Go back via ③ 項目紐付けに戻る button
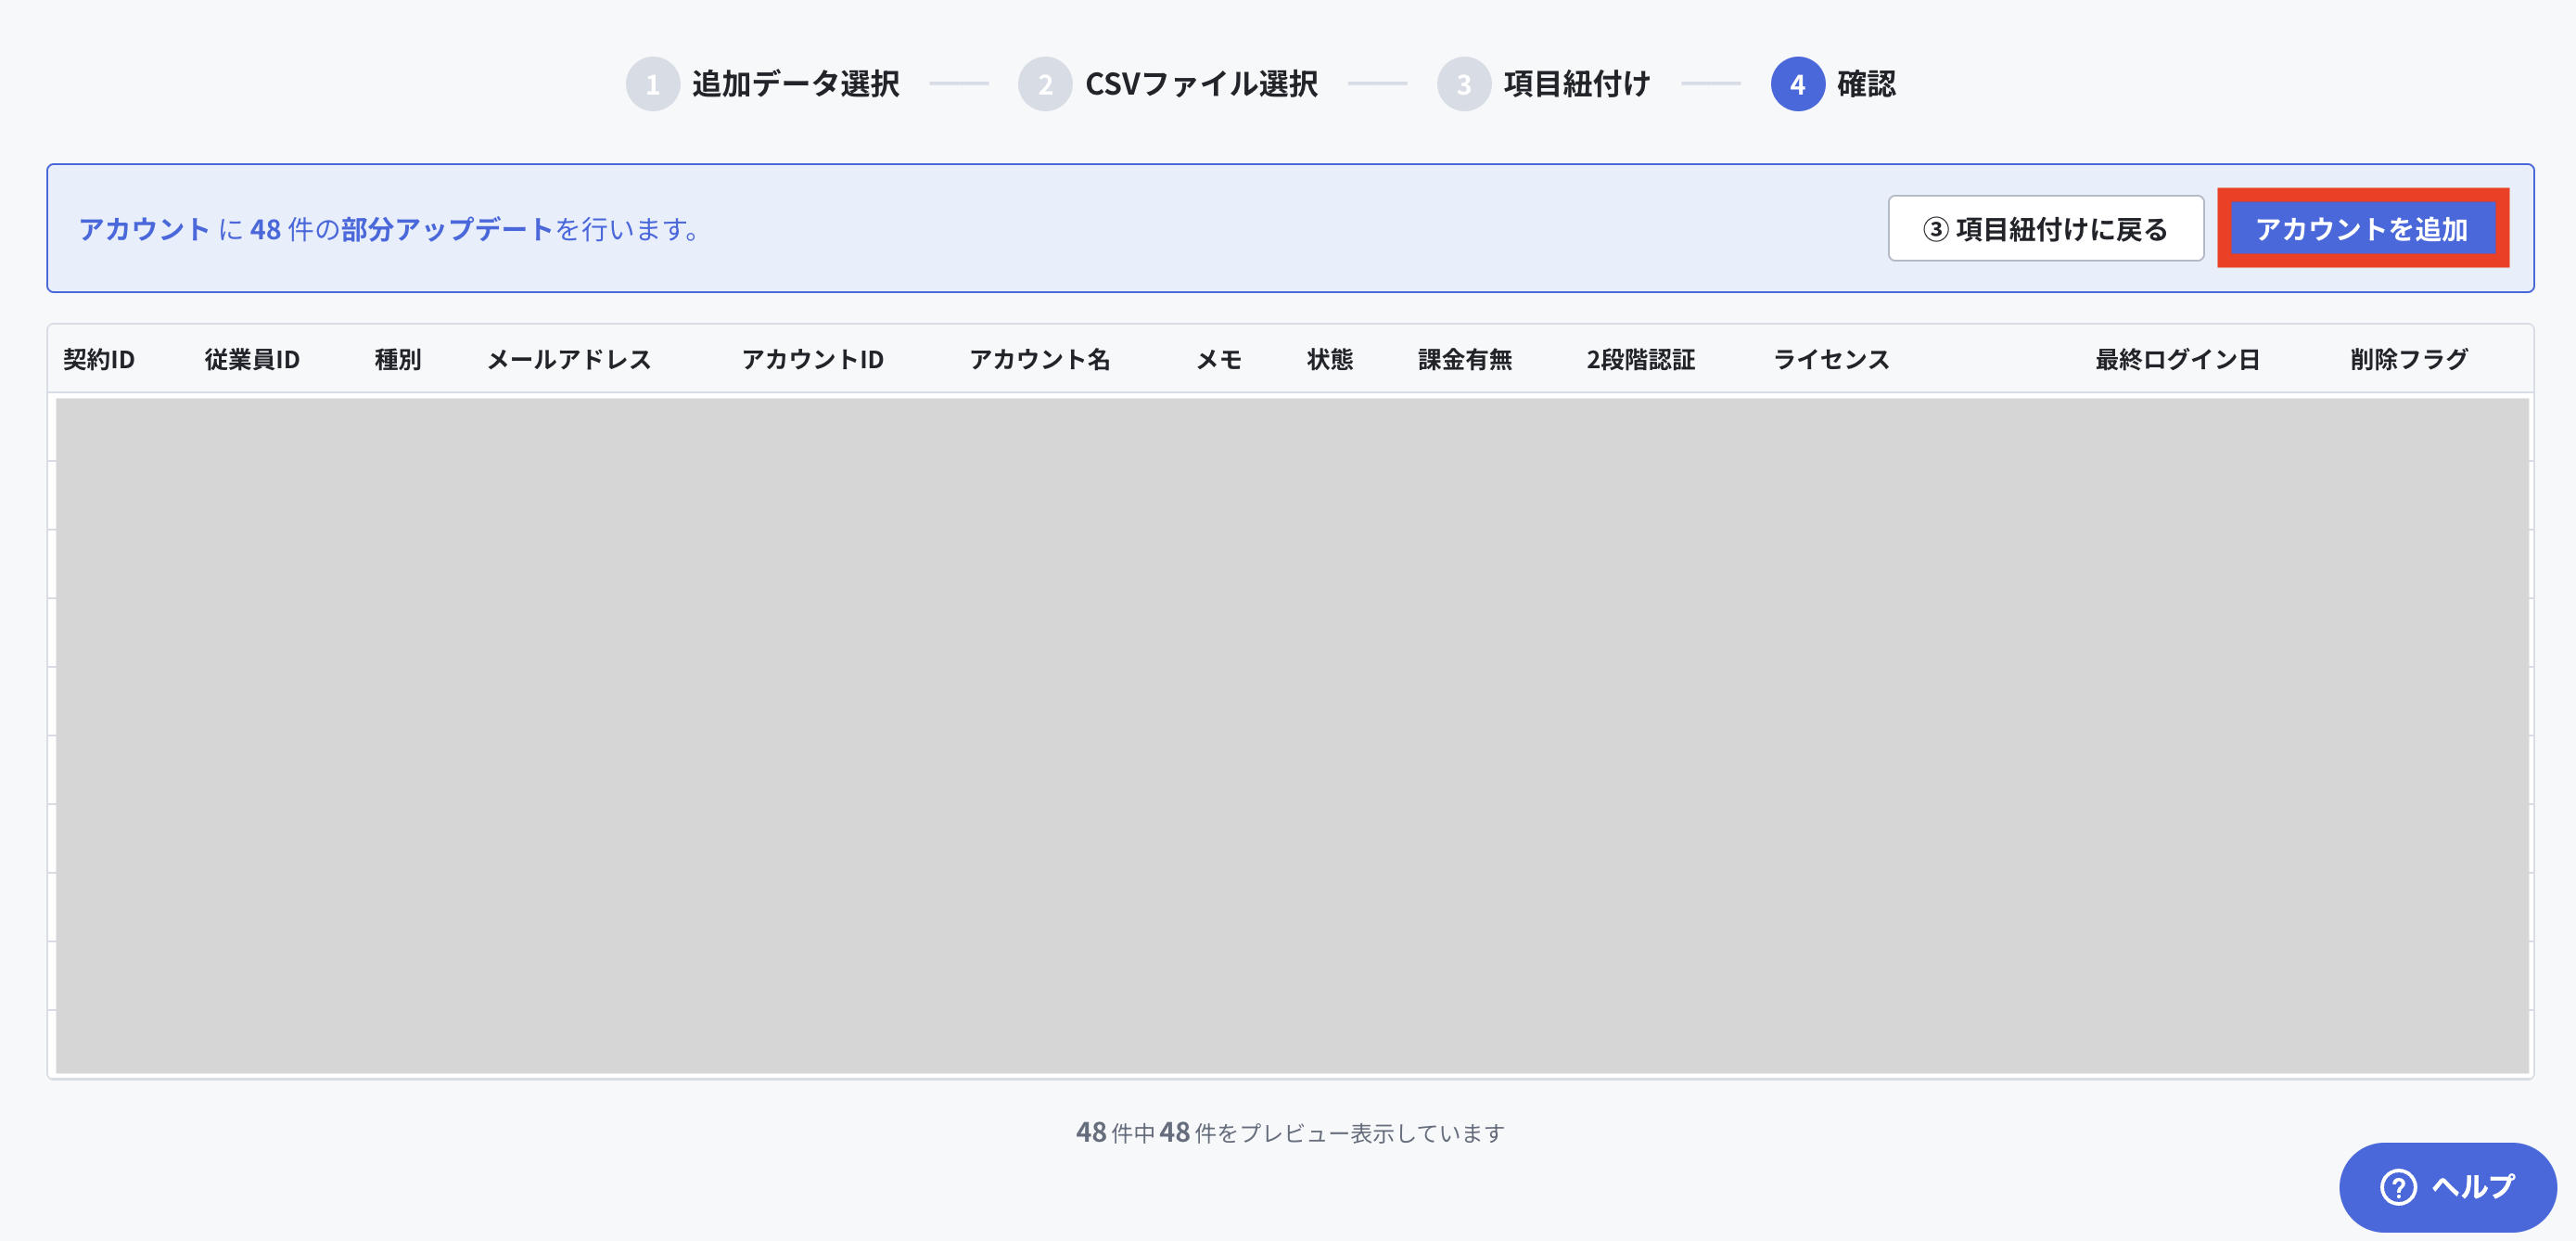This screenshot has width=2576, height=1241. (2045, 228)
